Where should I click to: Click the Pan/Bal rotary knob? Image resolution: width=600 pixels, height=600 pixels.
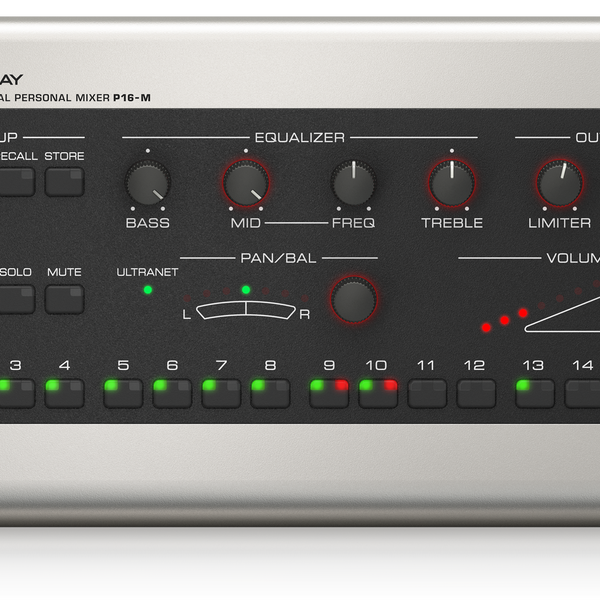pos(354,299)
